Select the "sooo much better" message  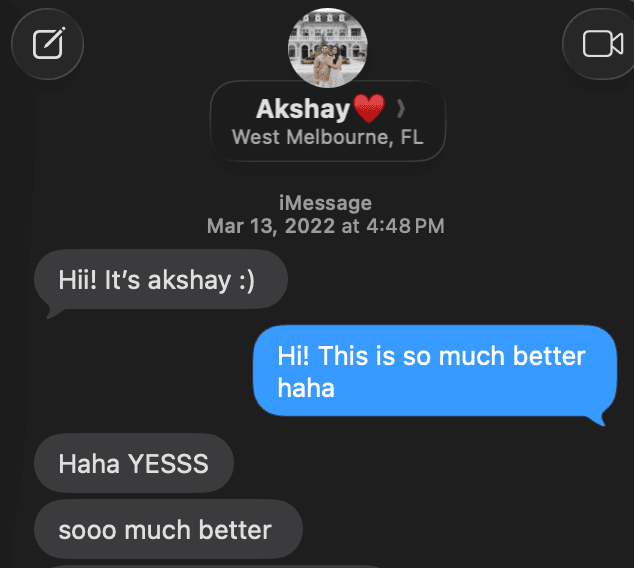tap(168, 530)
